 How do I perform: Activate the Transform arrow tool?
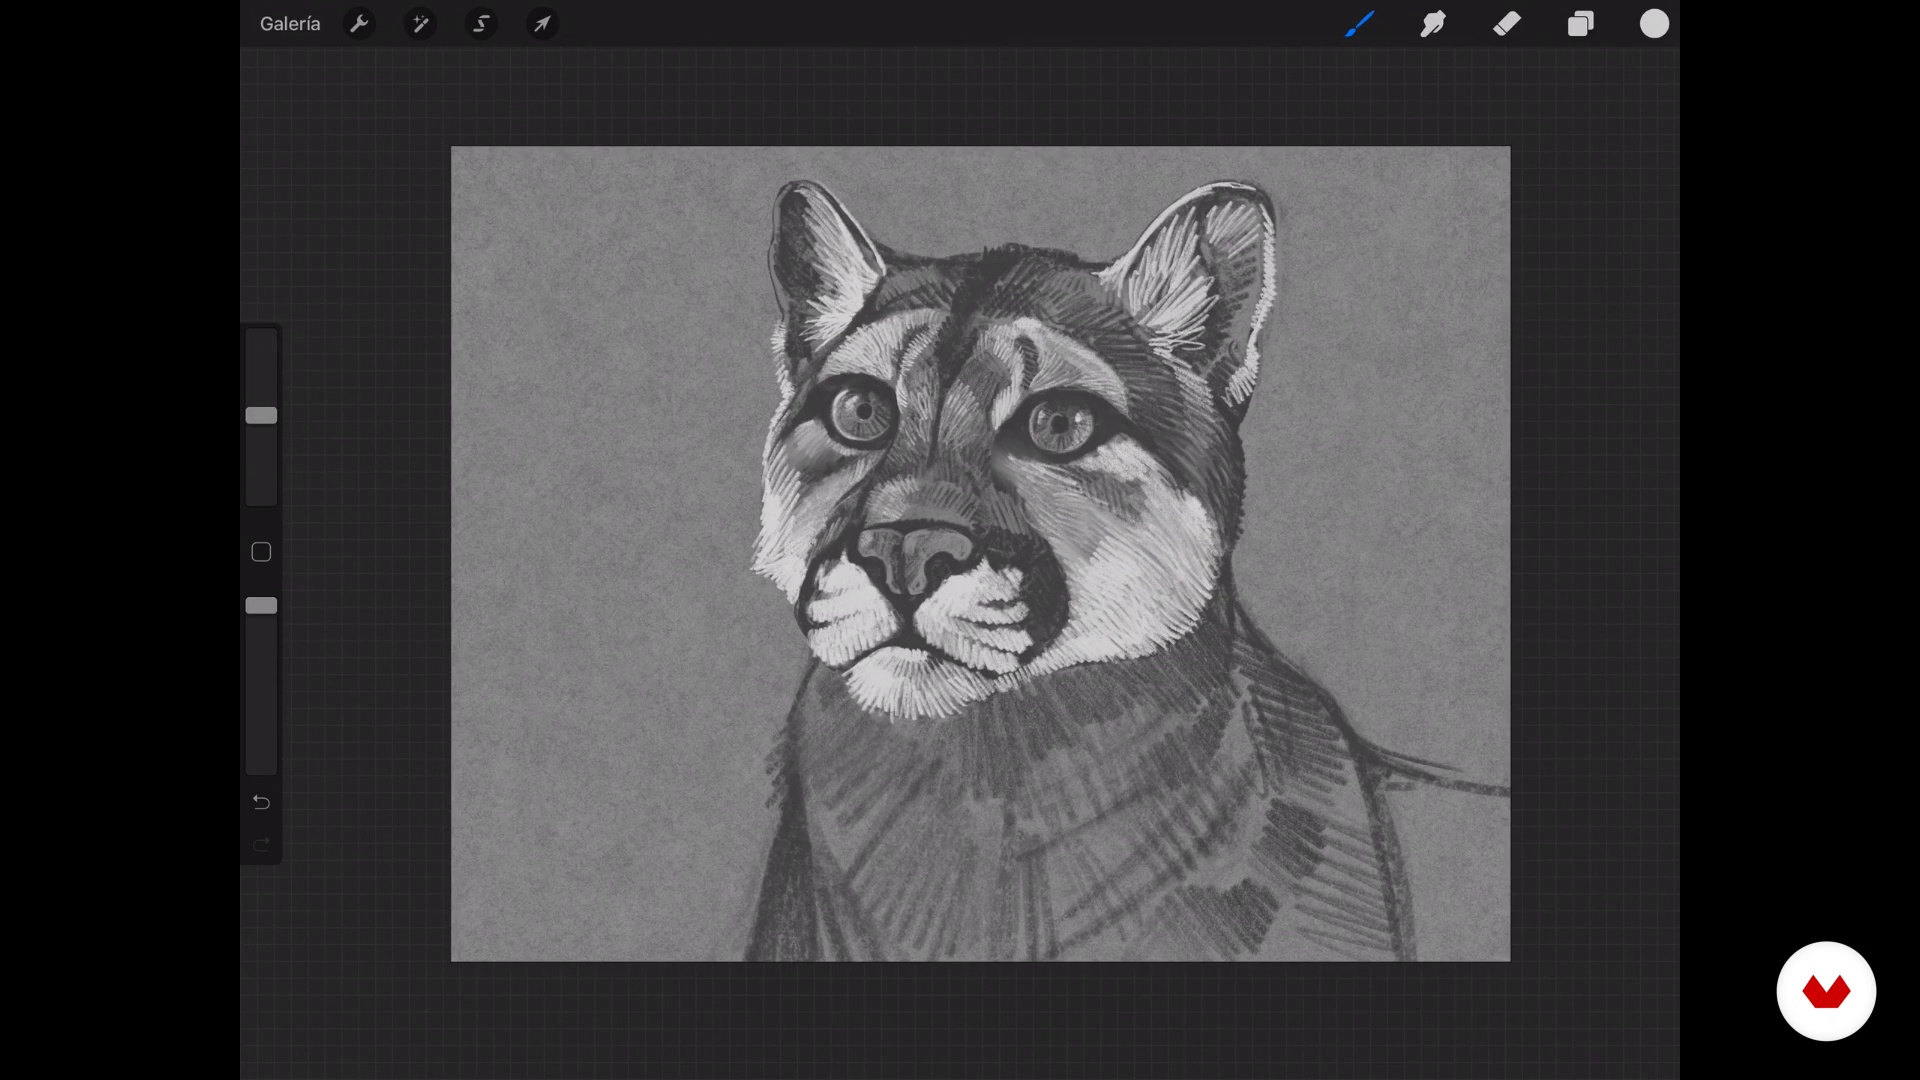[x=542, y=24]
